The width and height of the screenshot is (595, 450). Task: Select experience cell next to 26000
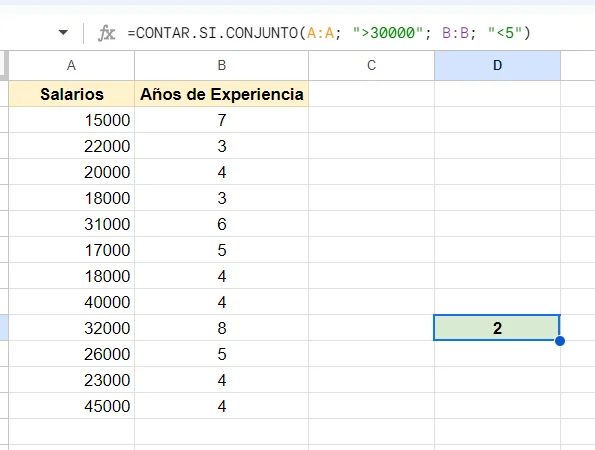pyautogui.click(x=222, y=354)
